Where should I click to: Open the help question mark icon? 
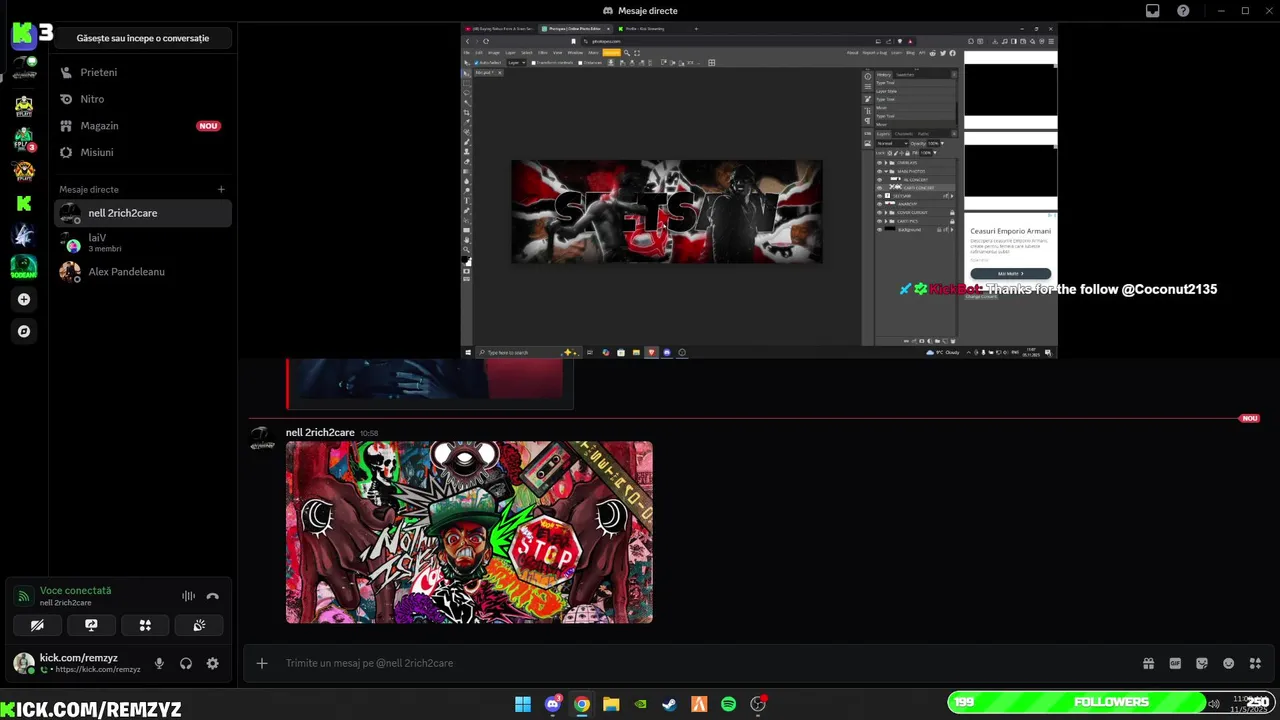(1183, 11)
